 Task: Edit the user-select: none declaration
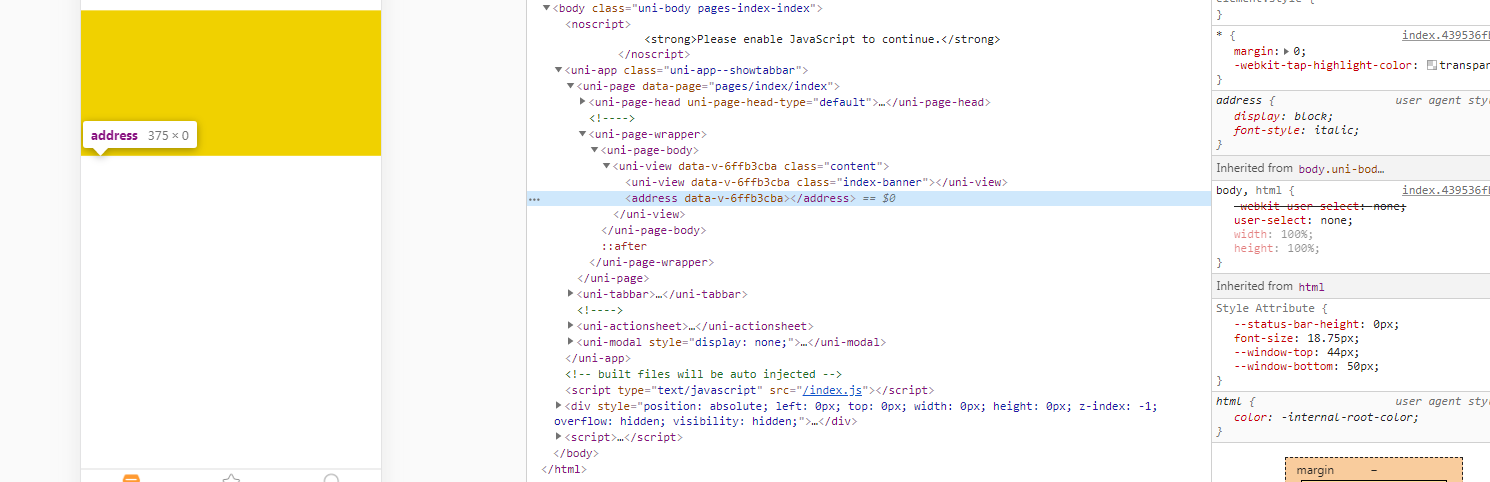[1293, 220]
